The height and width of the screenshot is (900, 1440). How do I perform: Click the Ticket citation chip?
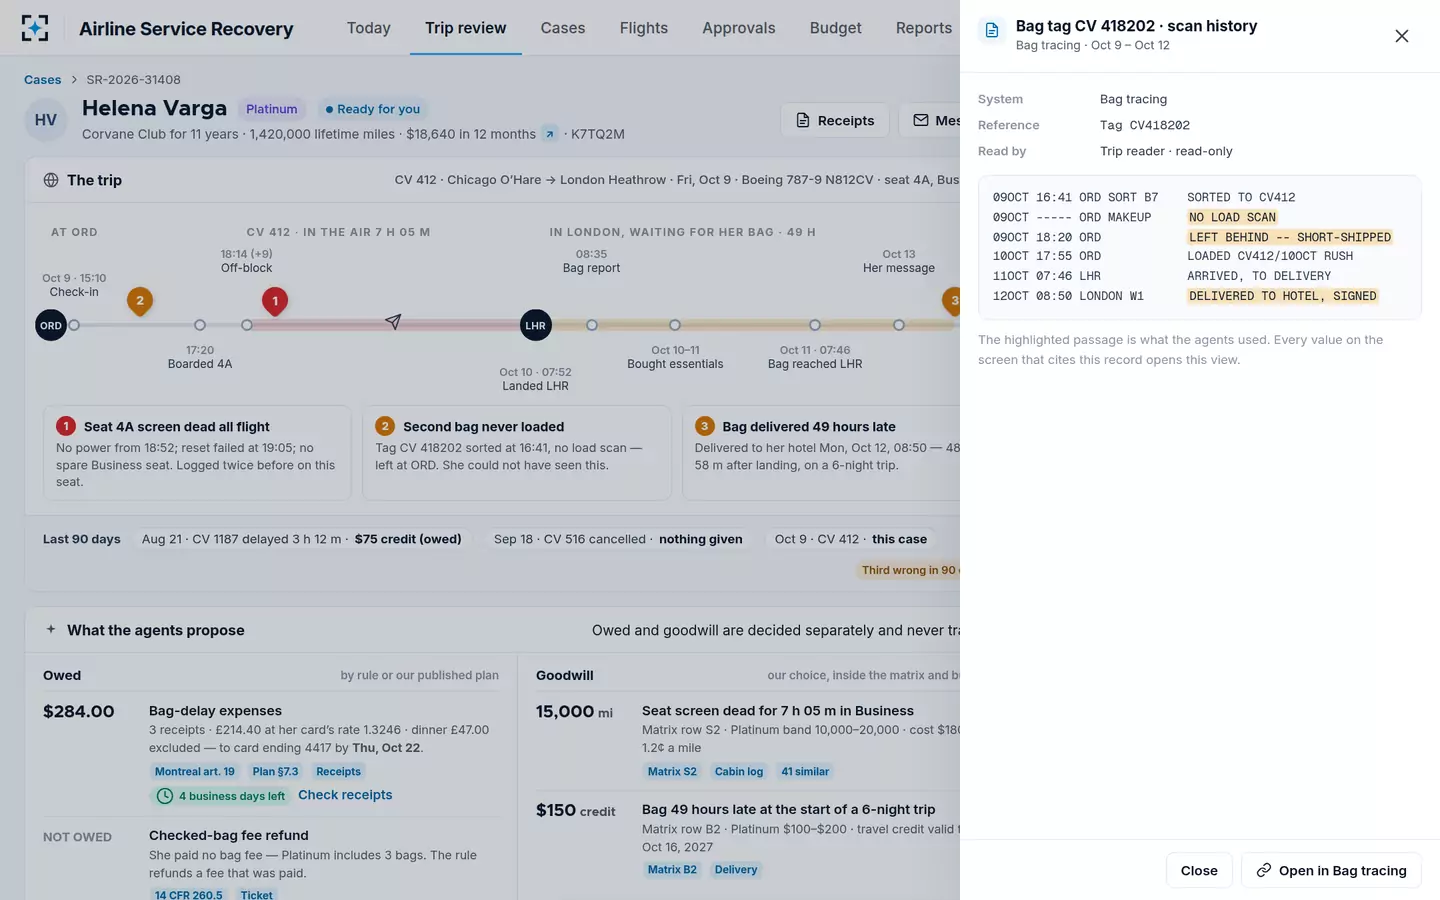[x=257, y=895]
